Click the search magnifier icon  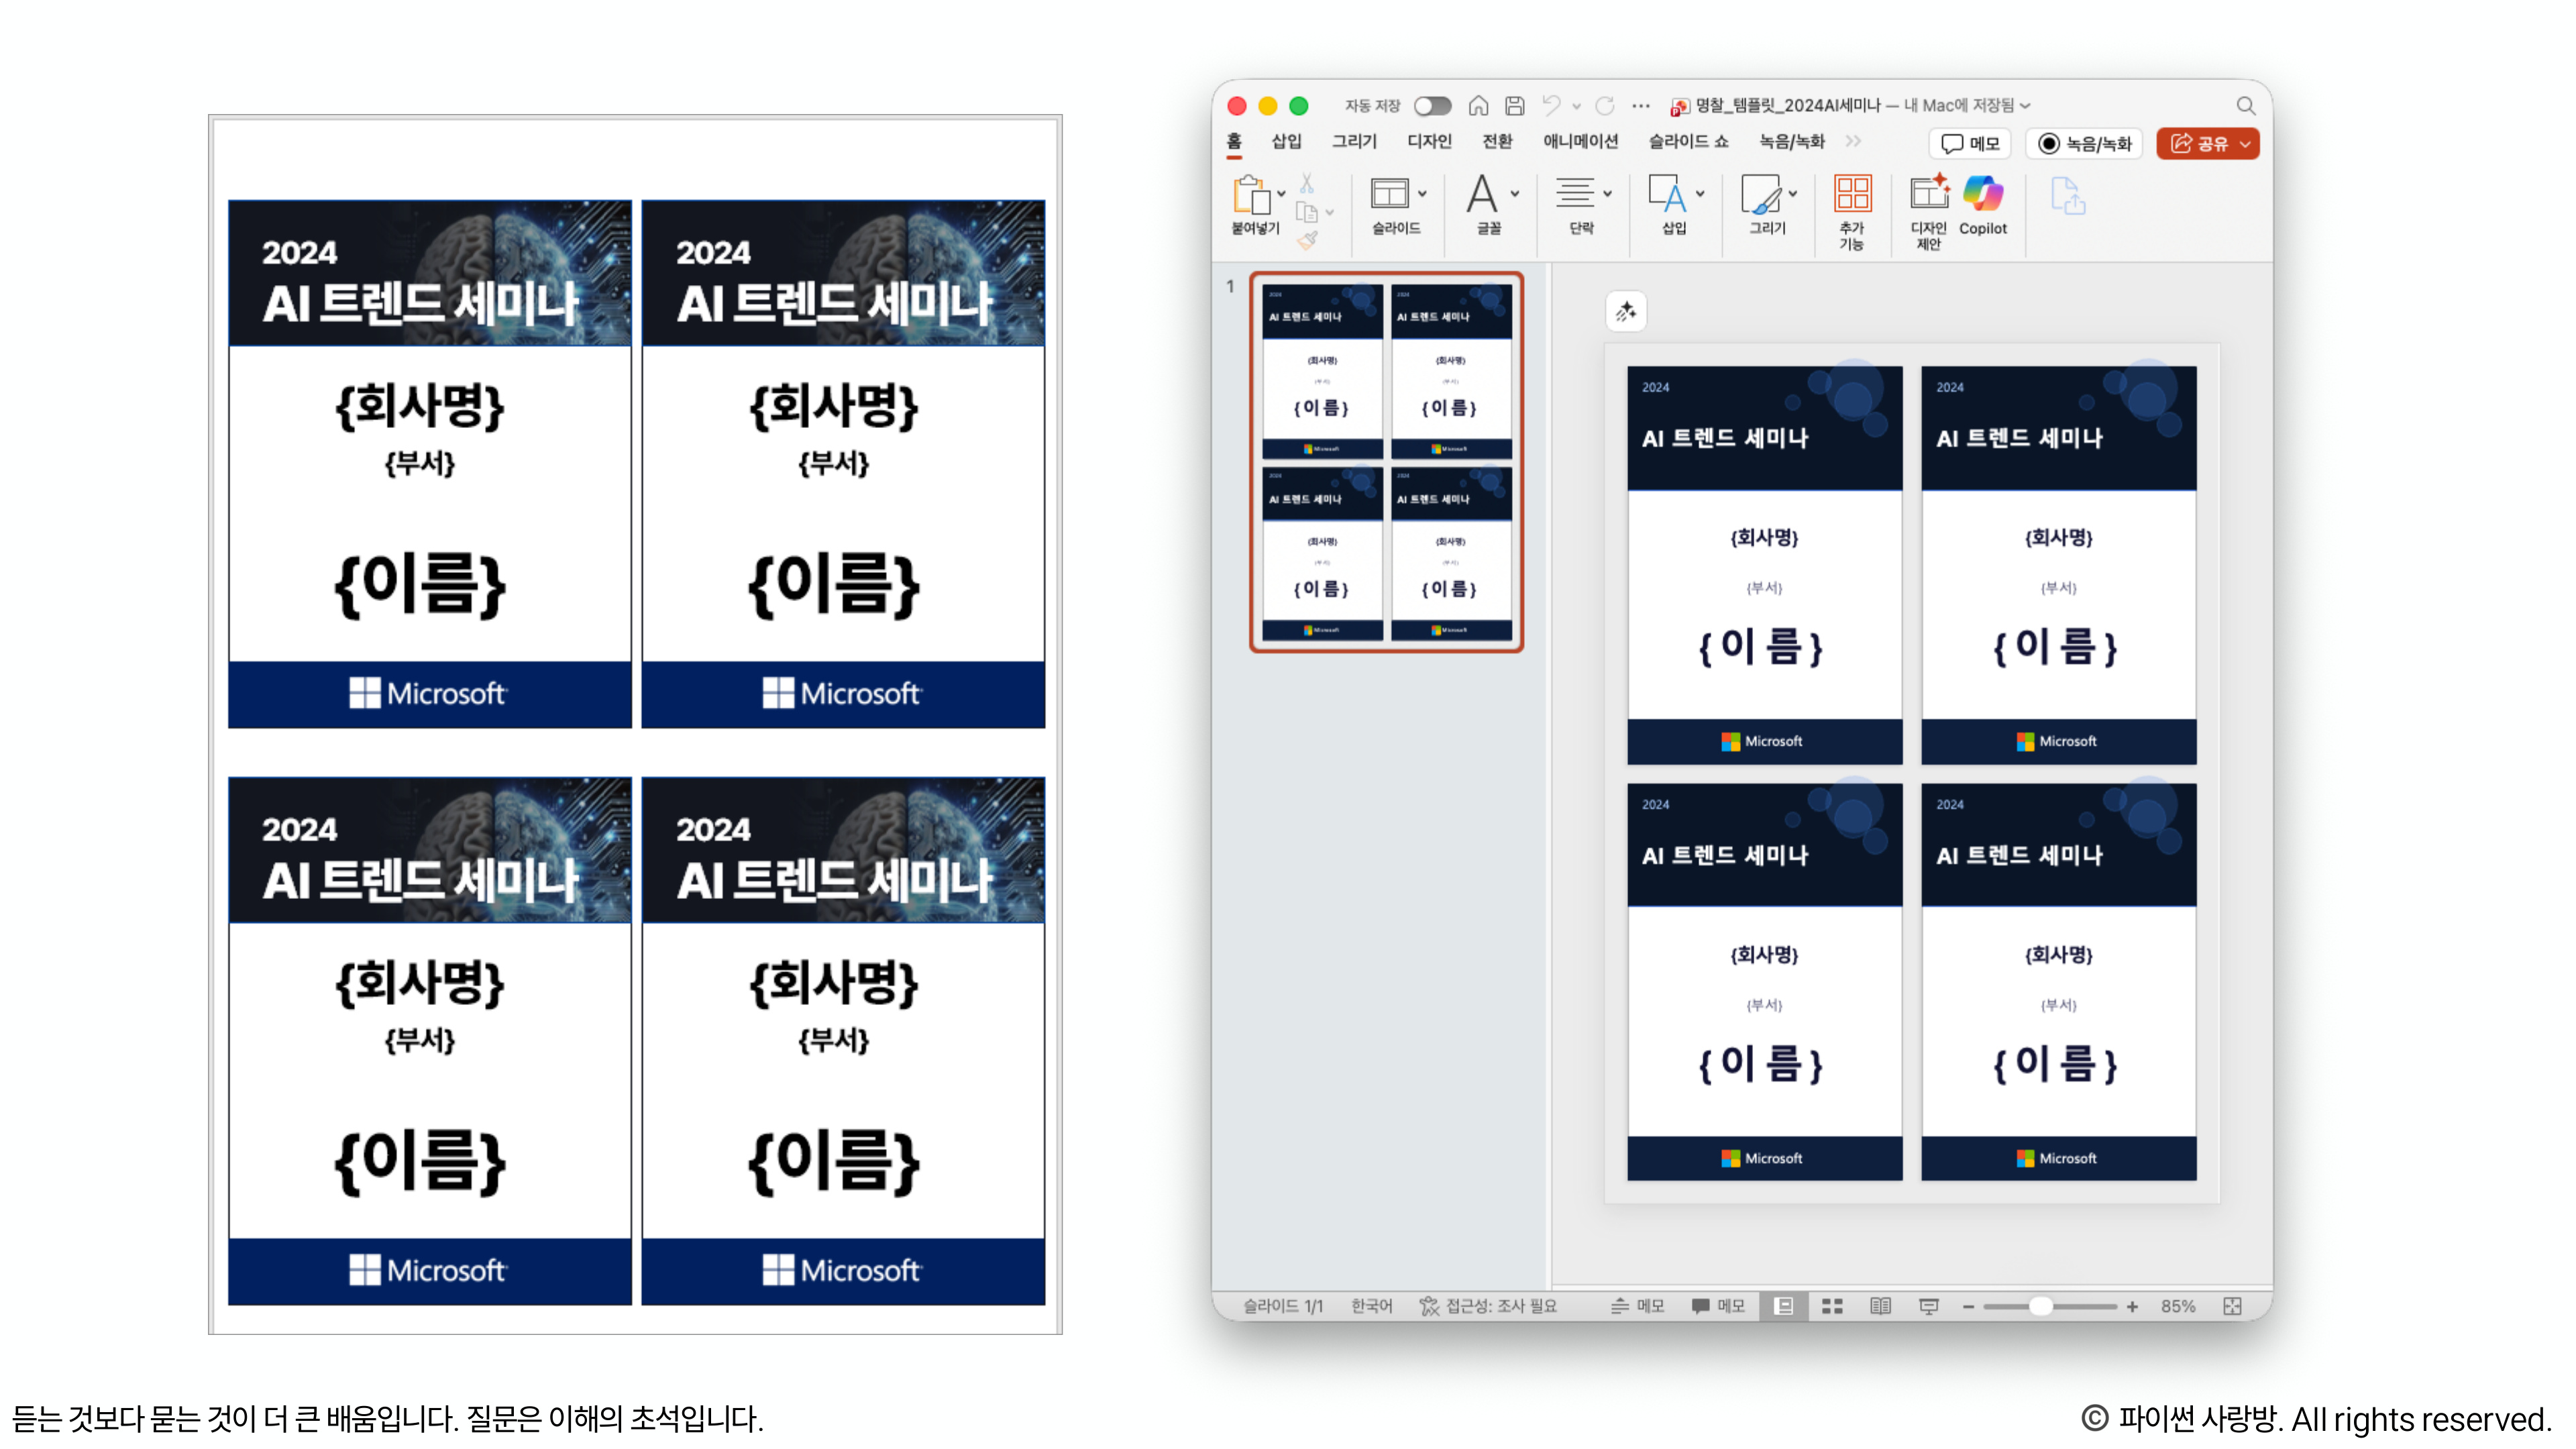pyautogui.click(x=2246, y=106)
